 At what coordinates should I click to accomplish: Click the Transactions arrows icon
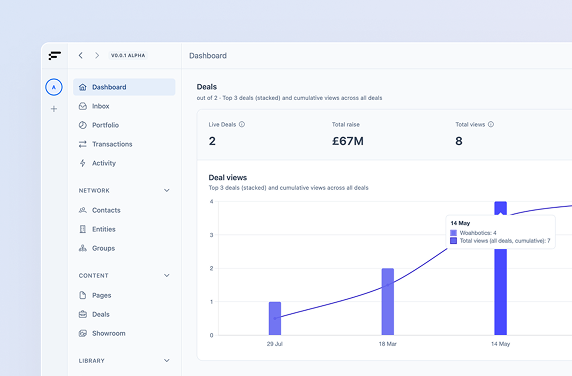(83, 144)
